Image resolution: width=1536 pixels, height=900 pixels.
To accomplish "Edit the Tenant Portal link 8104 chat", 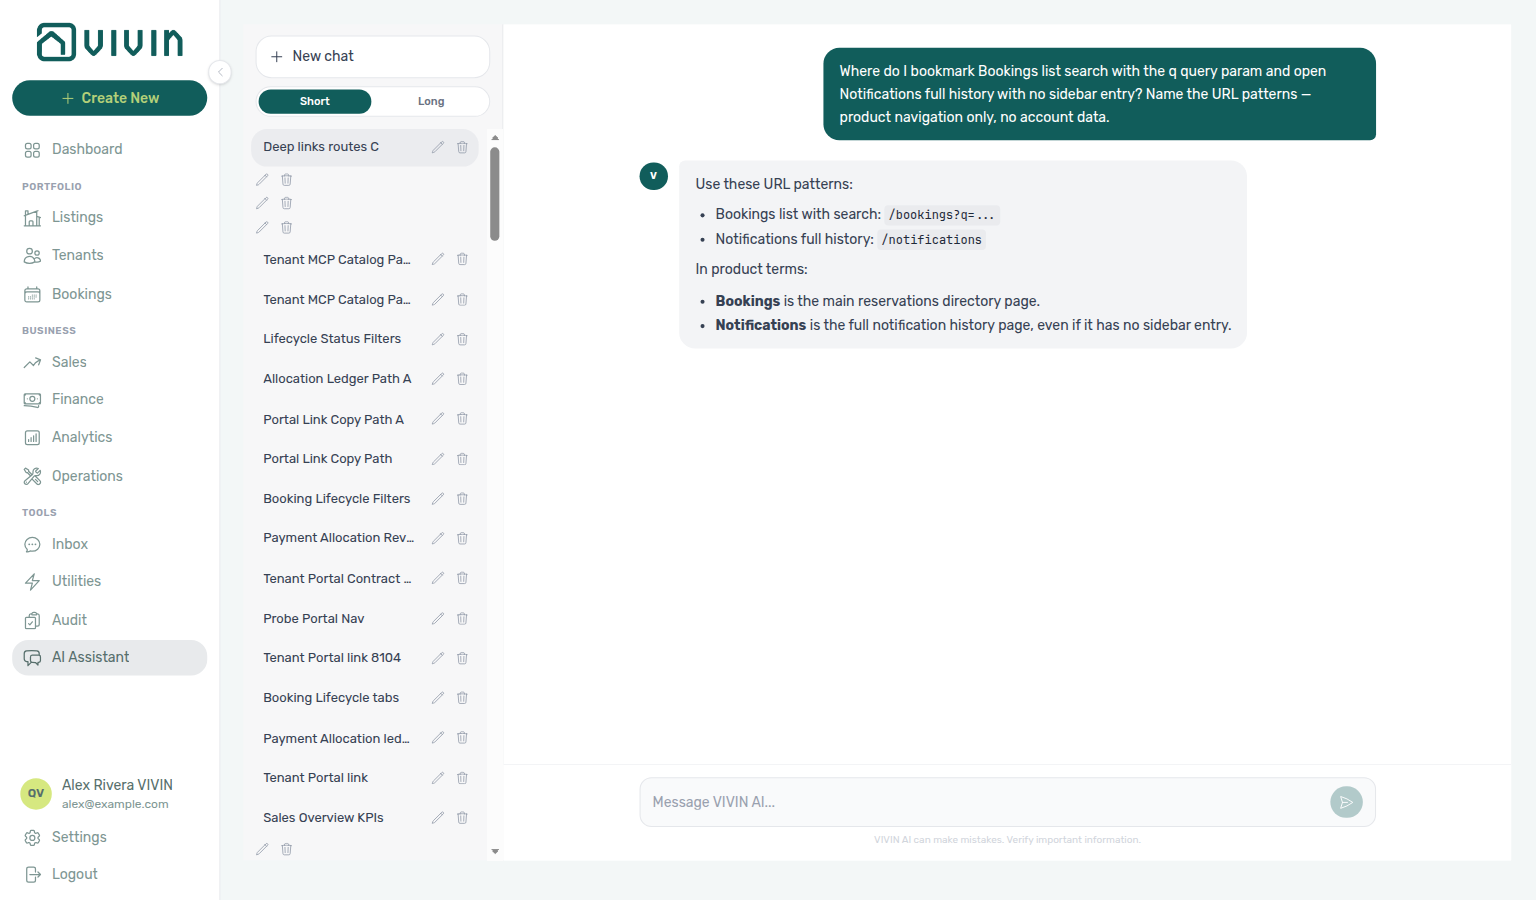I will pyautogui.click(x=437, y=658).
